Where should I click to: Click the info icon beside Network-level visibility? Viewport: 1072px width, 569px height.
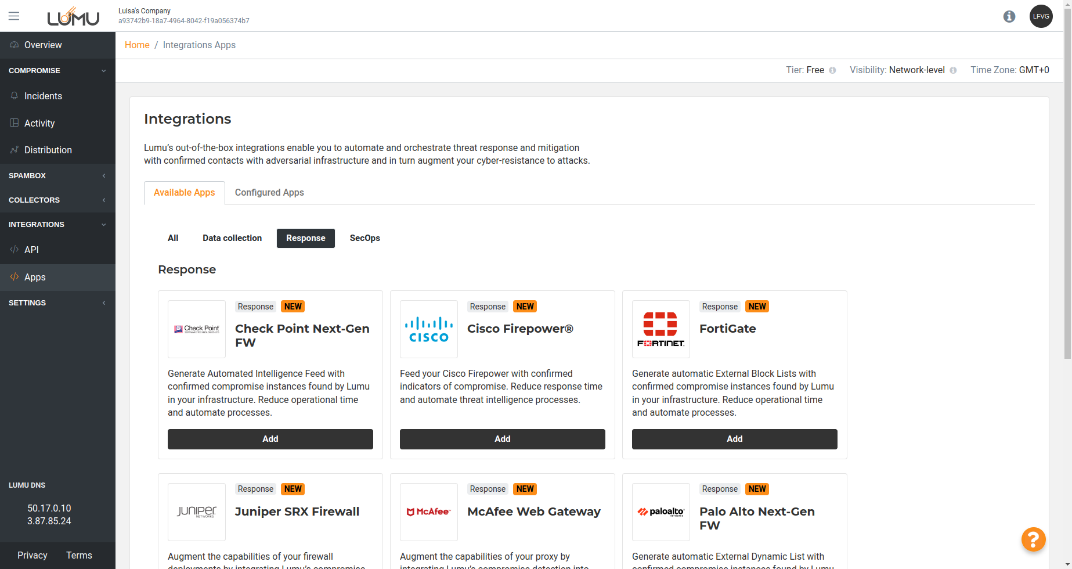[x=953, y=71]
